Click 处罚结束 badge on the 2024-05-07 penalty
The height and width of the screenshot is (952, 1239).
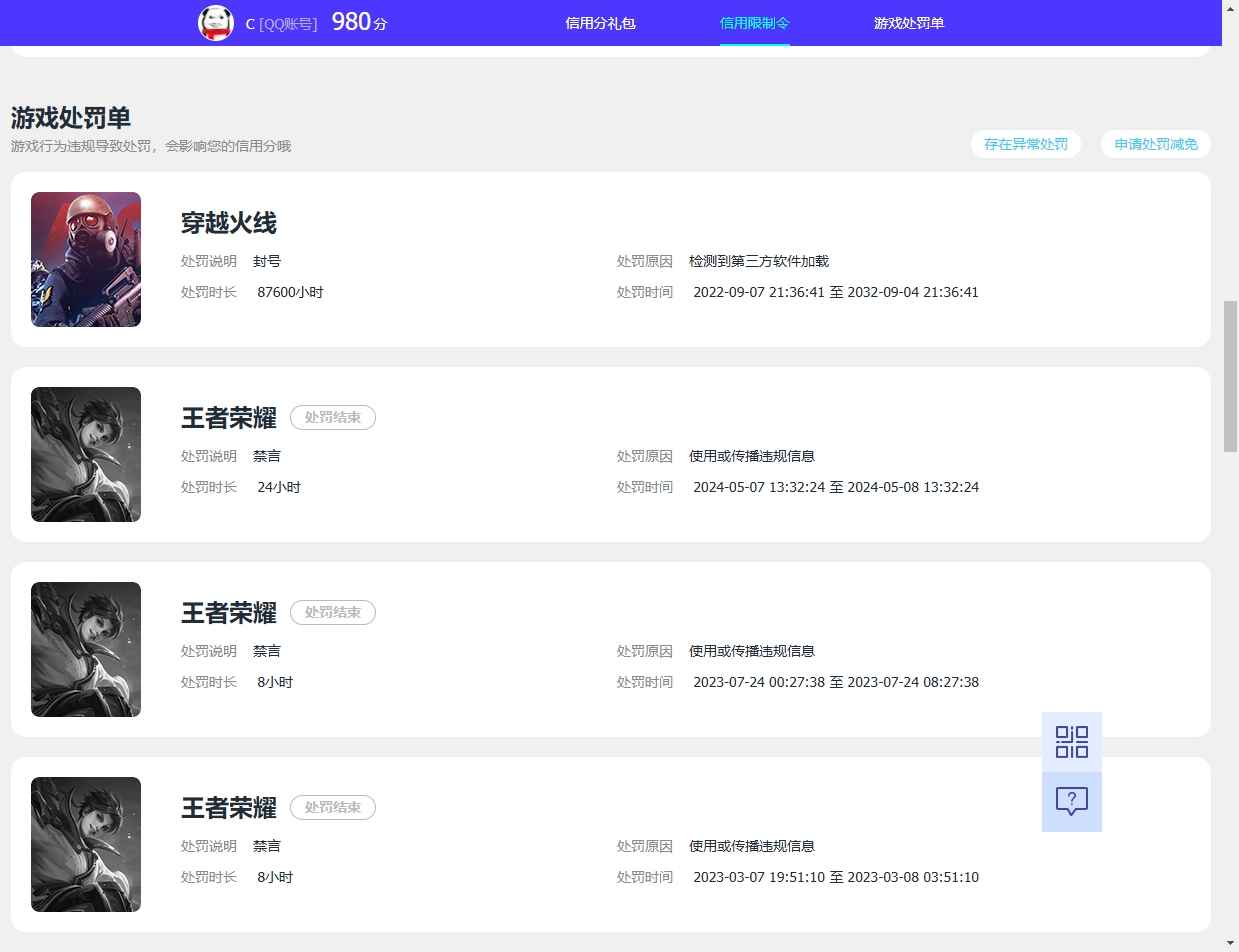(x=333, y=417)
